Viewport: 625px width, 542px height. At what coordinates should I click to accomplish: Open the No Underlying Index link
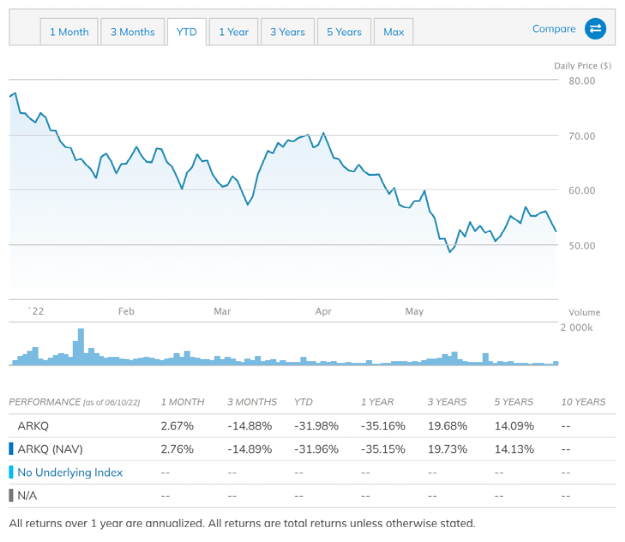pos(70,472)
